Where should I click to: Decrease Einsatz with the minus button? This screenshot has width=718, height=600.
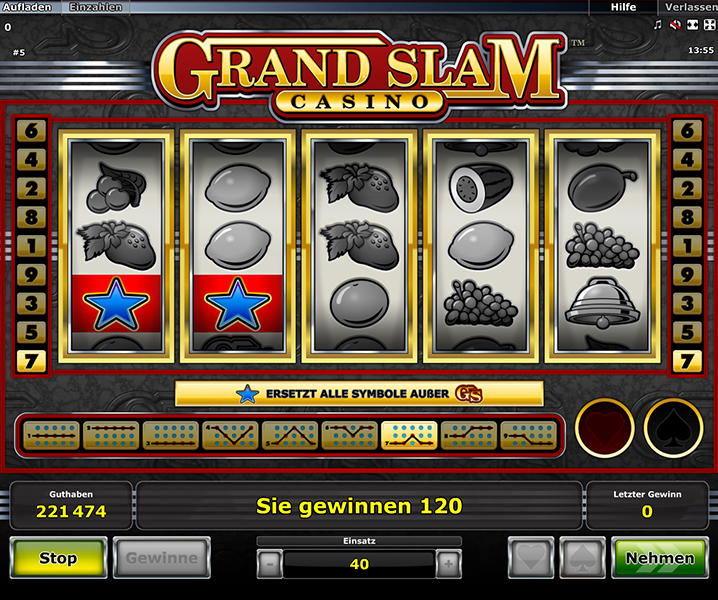click(270, 564)
